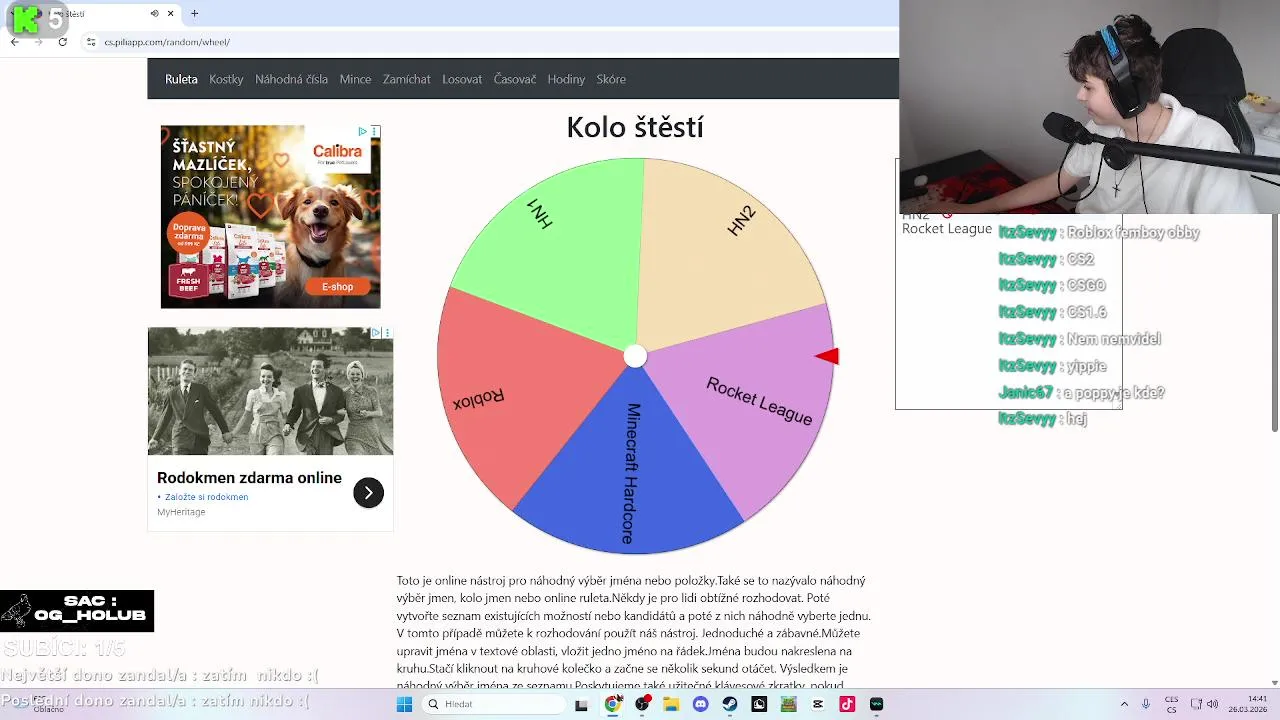
Task: Open the pink music app on the taskbar
Action: coord(847,704)
